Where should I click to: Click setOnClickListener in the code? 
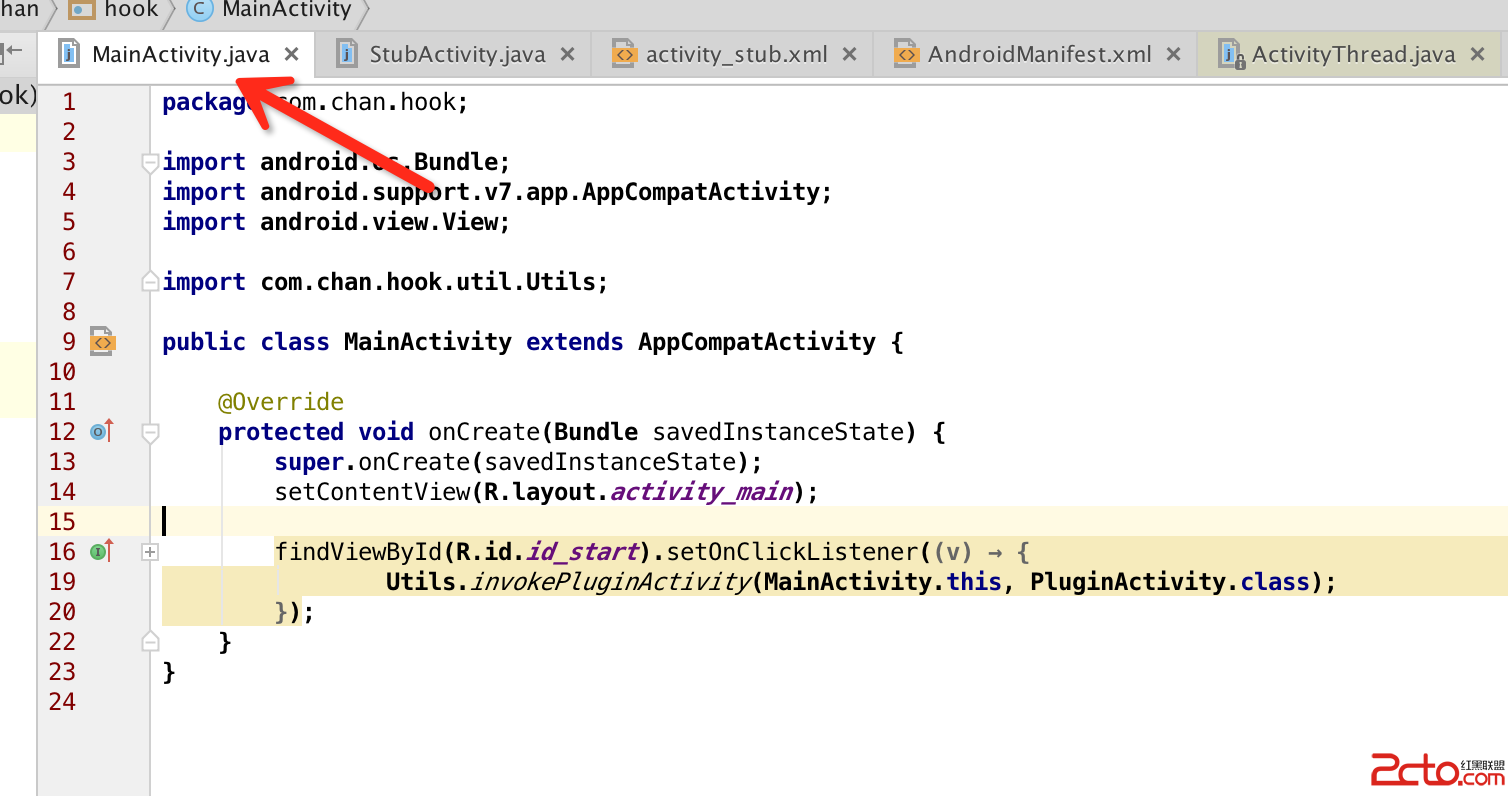793,552
